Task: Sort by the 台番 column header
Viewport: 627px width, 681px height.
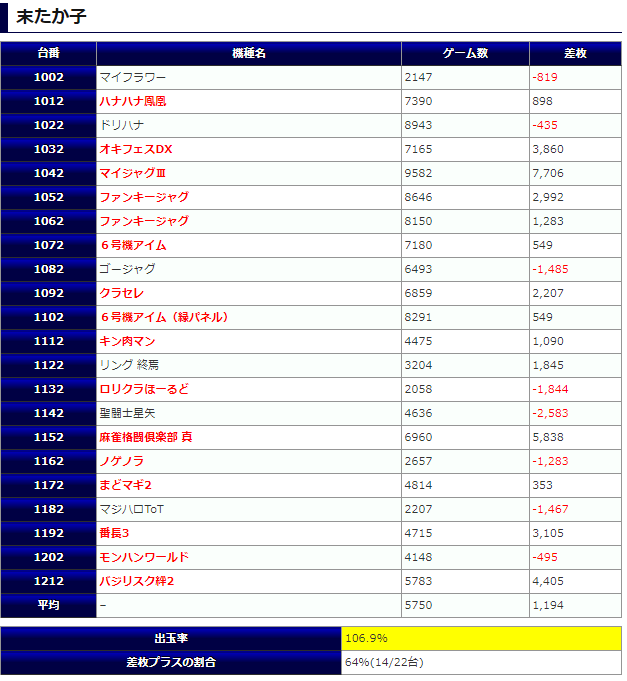Action: (x=49, y=53)
